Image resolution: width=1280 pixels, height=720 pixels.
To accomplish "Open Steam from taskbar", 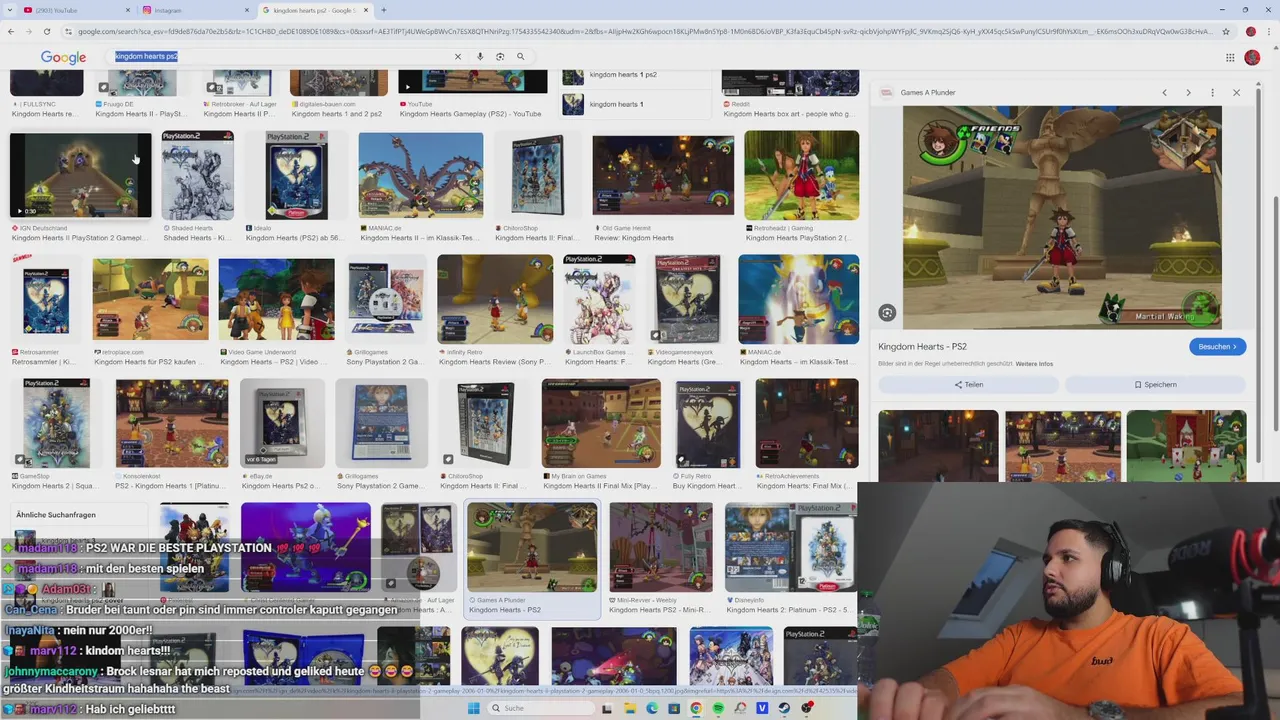I will [x=784, y=708].
